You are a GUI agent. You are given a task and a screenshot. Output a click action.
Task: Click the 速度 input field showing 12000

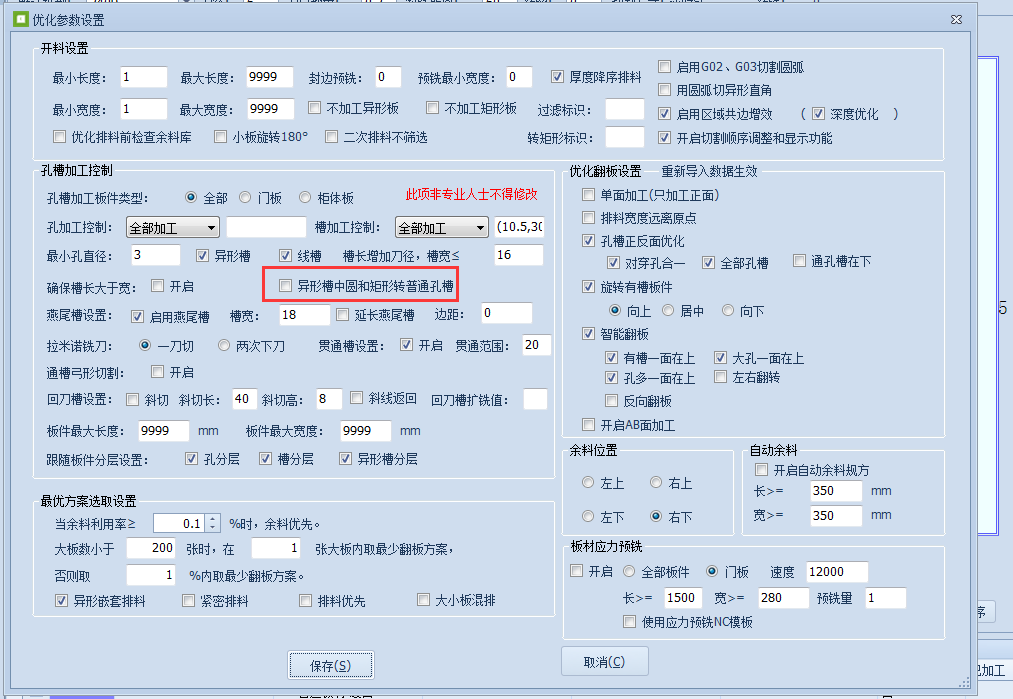tap(836, 571)
